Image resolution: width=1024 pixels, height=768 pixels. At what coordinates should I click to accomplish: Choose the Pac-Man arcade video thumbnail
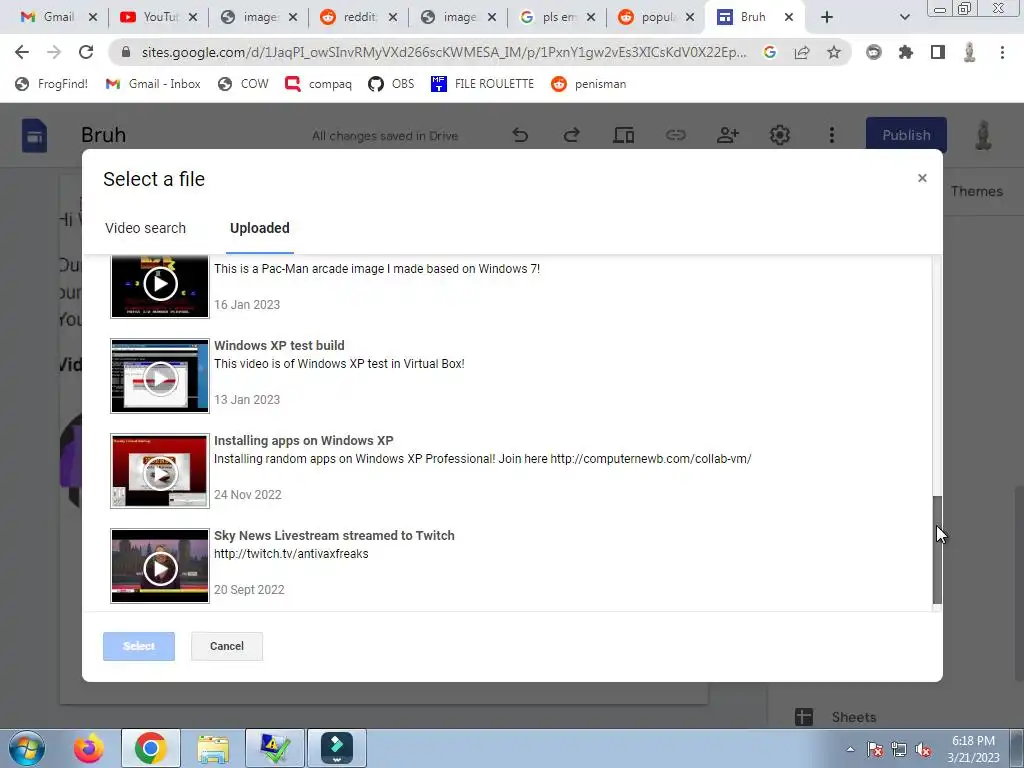[160, 286]
